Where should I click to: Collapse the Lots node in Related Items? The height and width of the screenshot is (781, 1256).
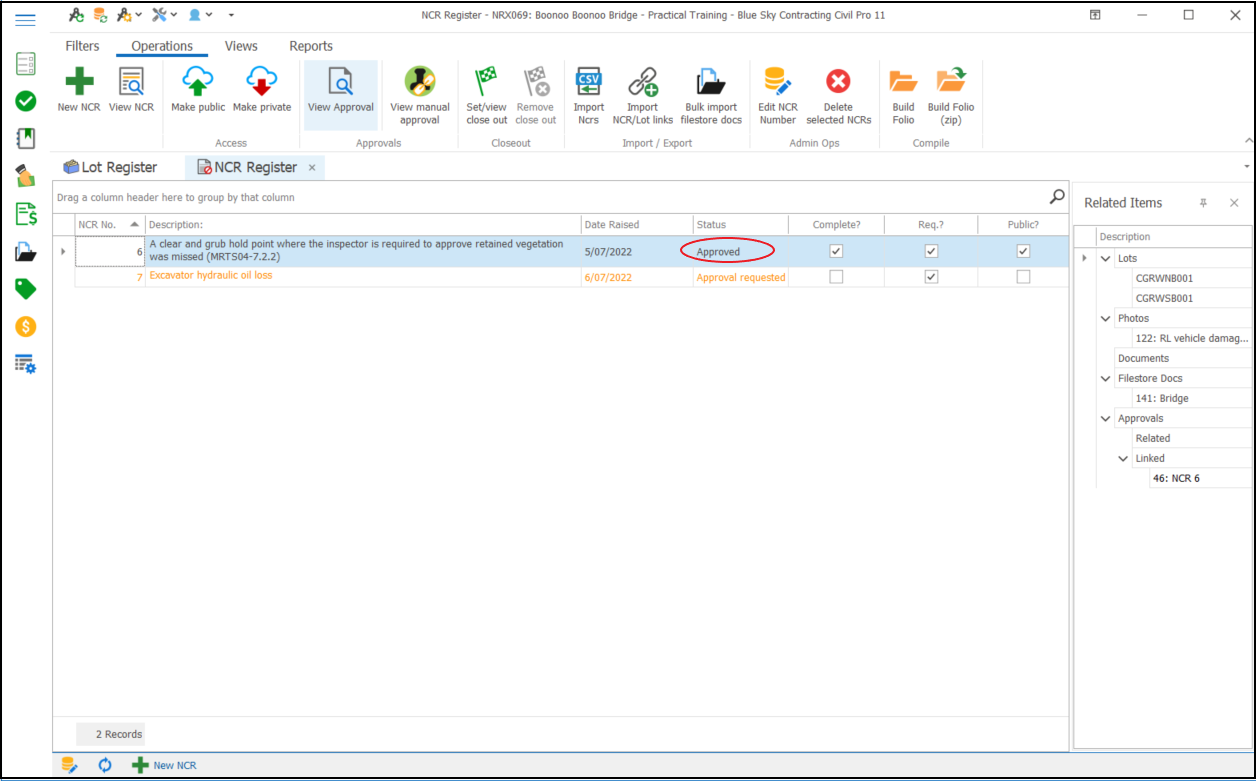tap(1106, 259)
